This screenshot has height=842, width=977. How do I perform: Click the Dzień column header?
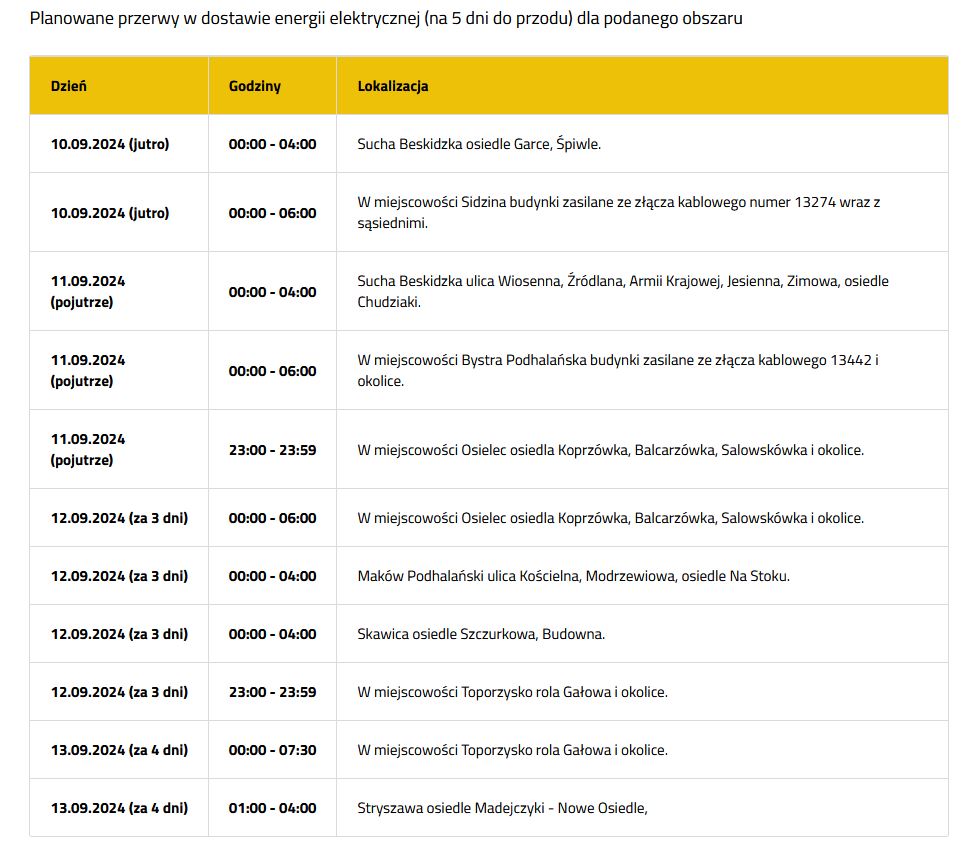pos(69,86)
